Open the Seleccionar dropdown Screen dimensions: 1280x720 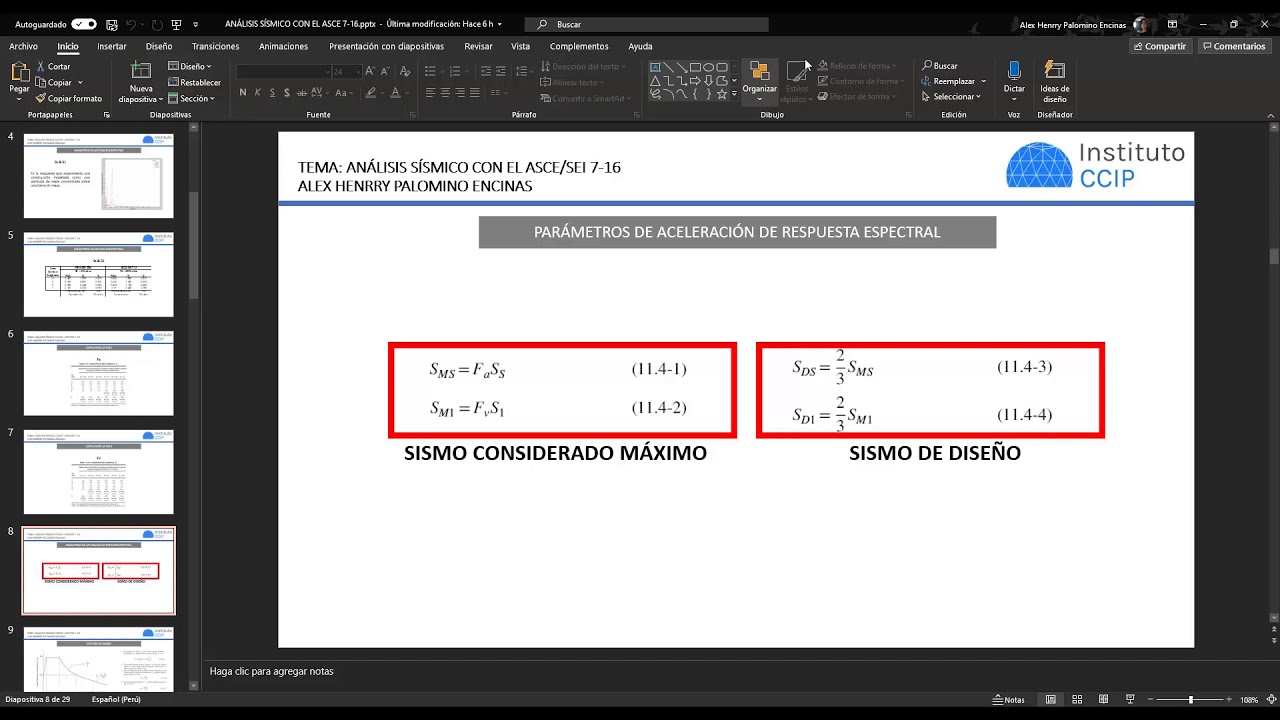pos(951,97)
